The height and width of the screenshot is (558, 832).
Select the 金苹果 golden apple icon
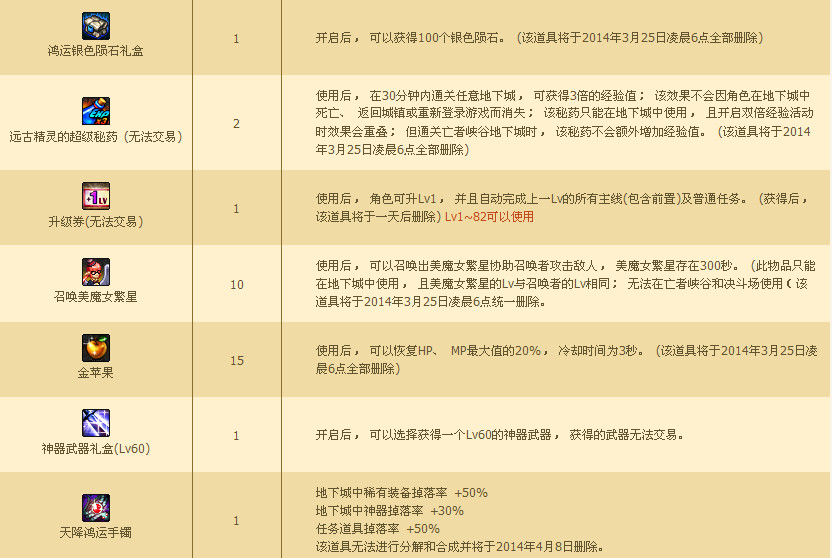click(96, 348)
